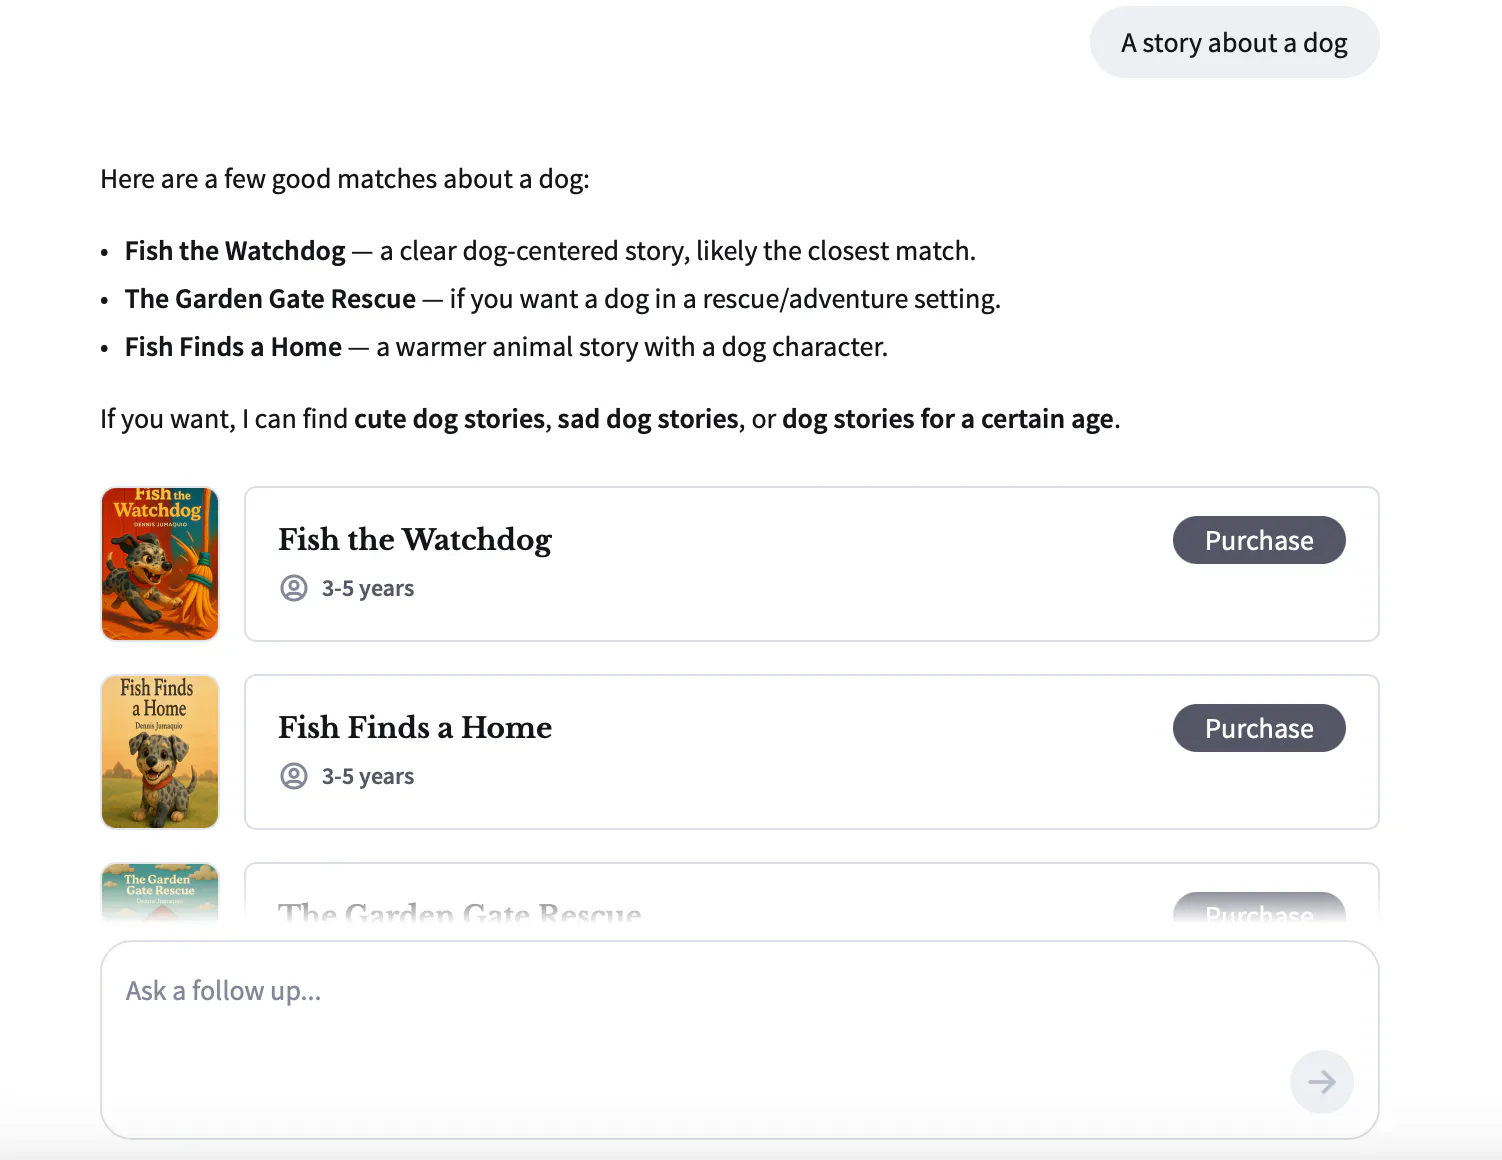Click bold Fish the Watchdog in the bullet list
The height and width of the screenshot is (1160, 1502).
235,251
